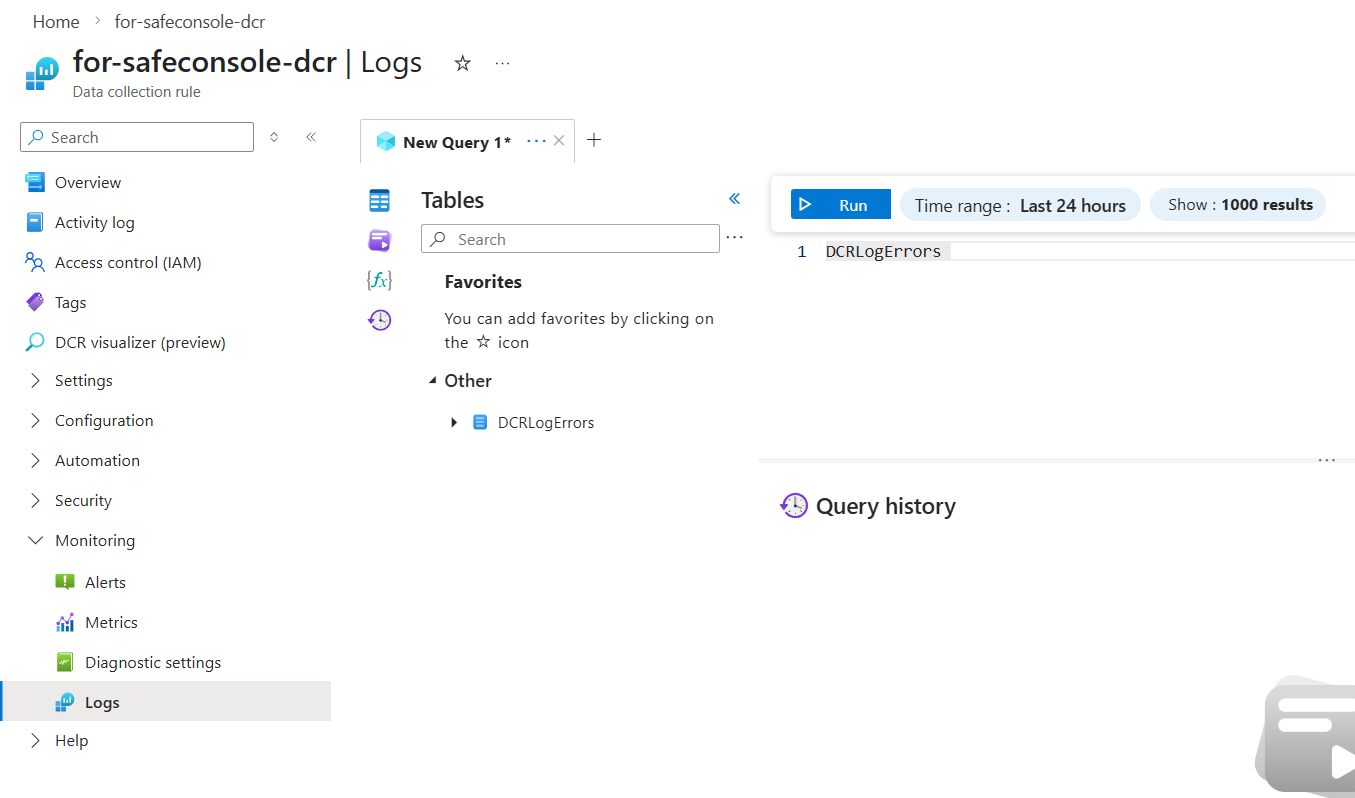Screen dimensions: 1355x798
Task: Collapse the Other tables group
Action: tap(432, 381)
